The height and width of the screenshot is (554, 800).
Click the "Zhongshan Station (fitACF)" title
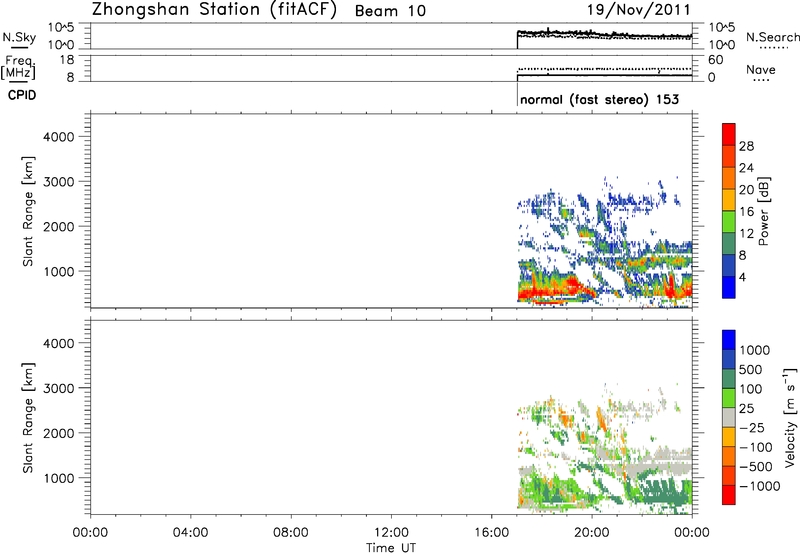(214, 10)
